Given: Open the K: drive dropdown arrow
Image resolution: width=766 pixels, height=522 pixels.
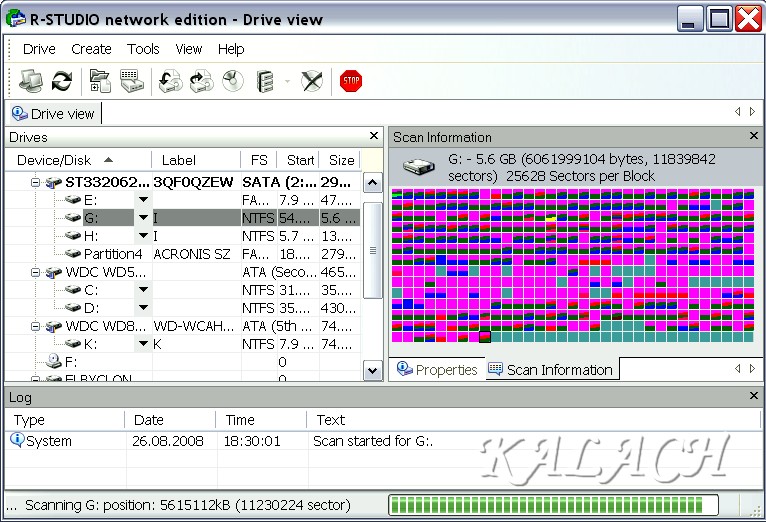Looking at the screenshot, I should tap(143, 344).
